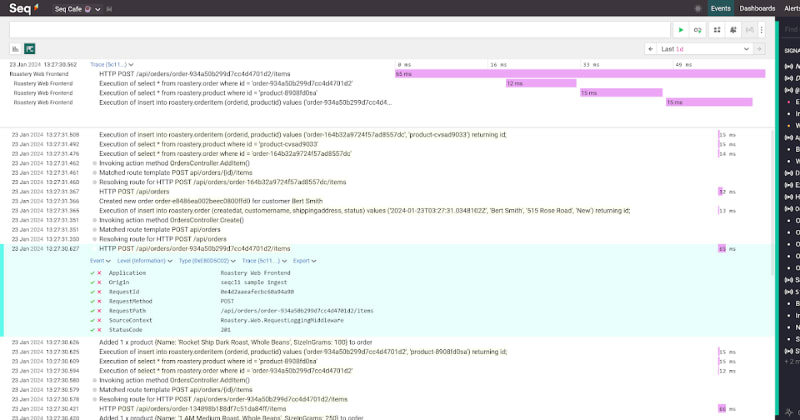Go to previous time range with left arrow
800x420 pixels.
(x=652, y=48)
